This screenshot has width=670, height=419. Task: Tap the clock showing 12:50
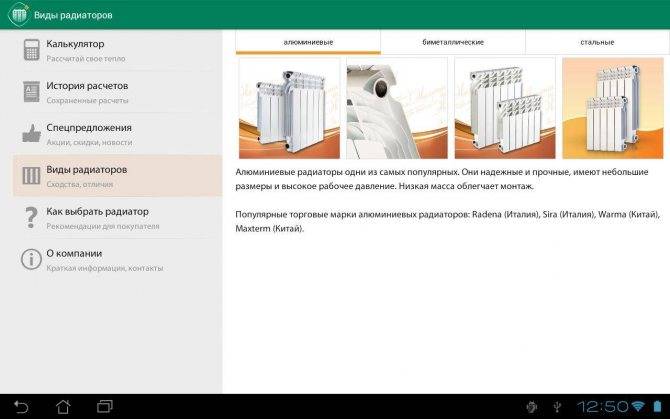tap(602, 406)
